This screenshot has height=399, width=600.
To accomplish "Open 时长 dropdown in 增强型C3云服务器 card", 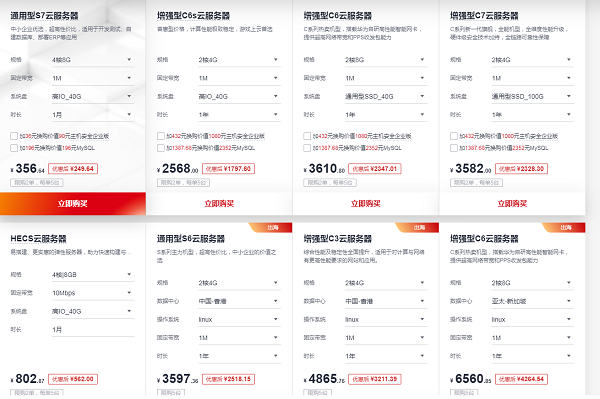I will (x=386, y=357).
